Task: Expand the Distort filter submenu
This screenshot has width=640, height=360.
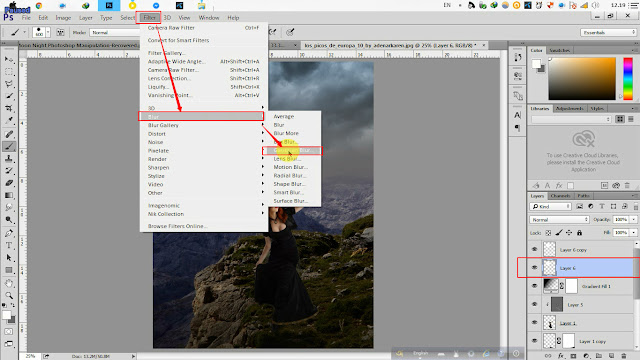Action: coord(204,134)
